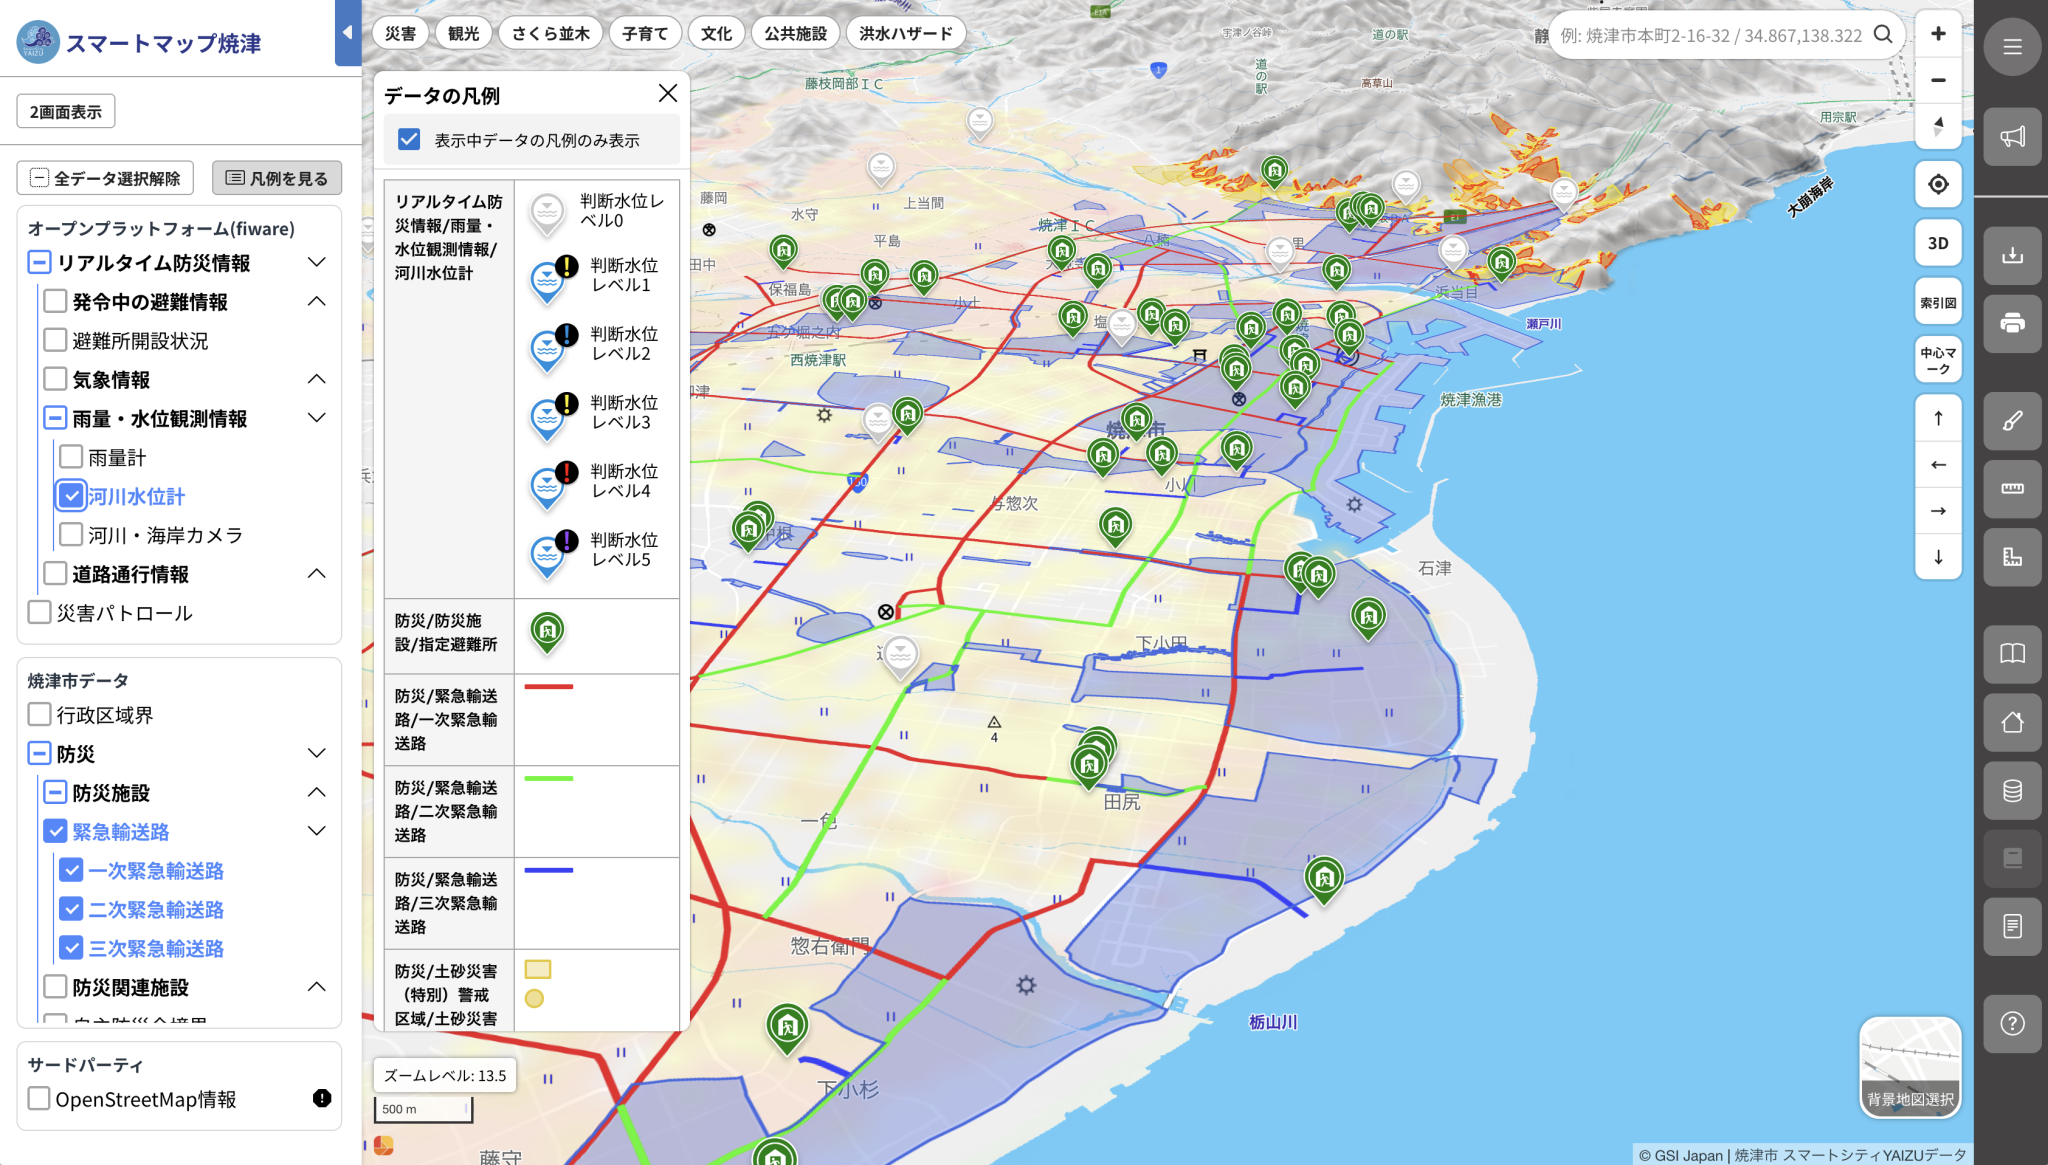Viewport: 2048px width, 1165px height.
Task: Activate the drawing brush tool
Action: coord(2012,421)
